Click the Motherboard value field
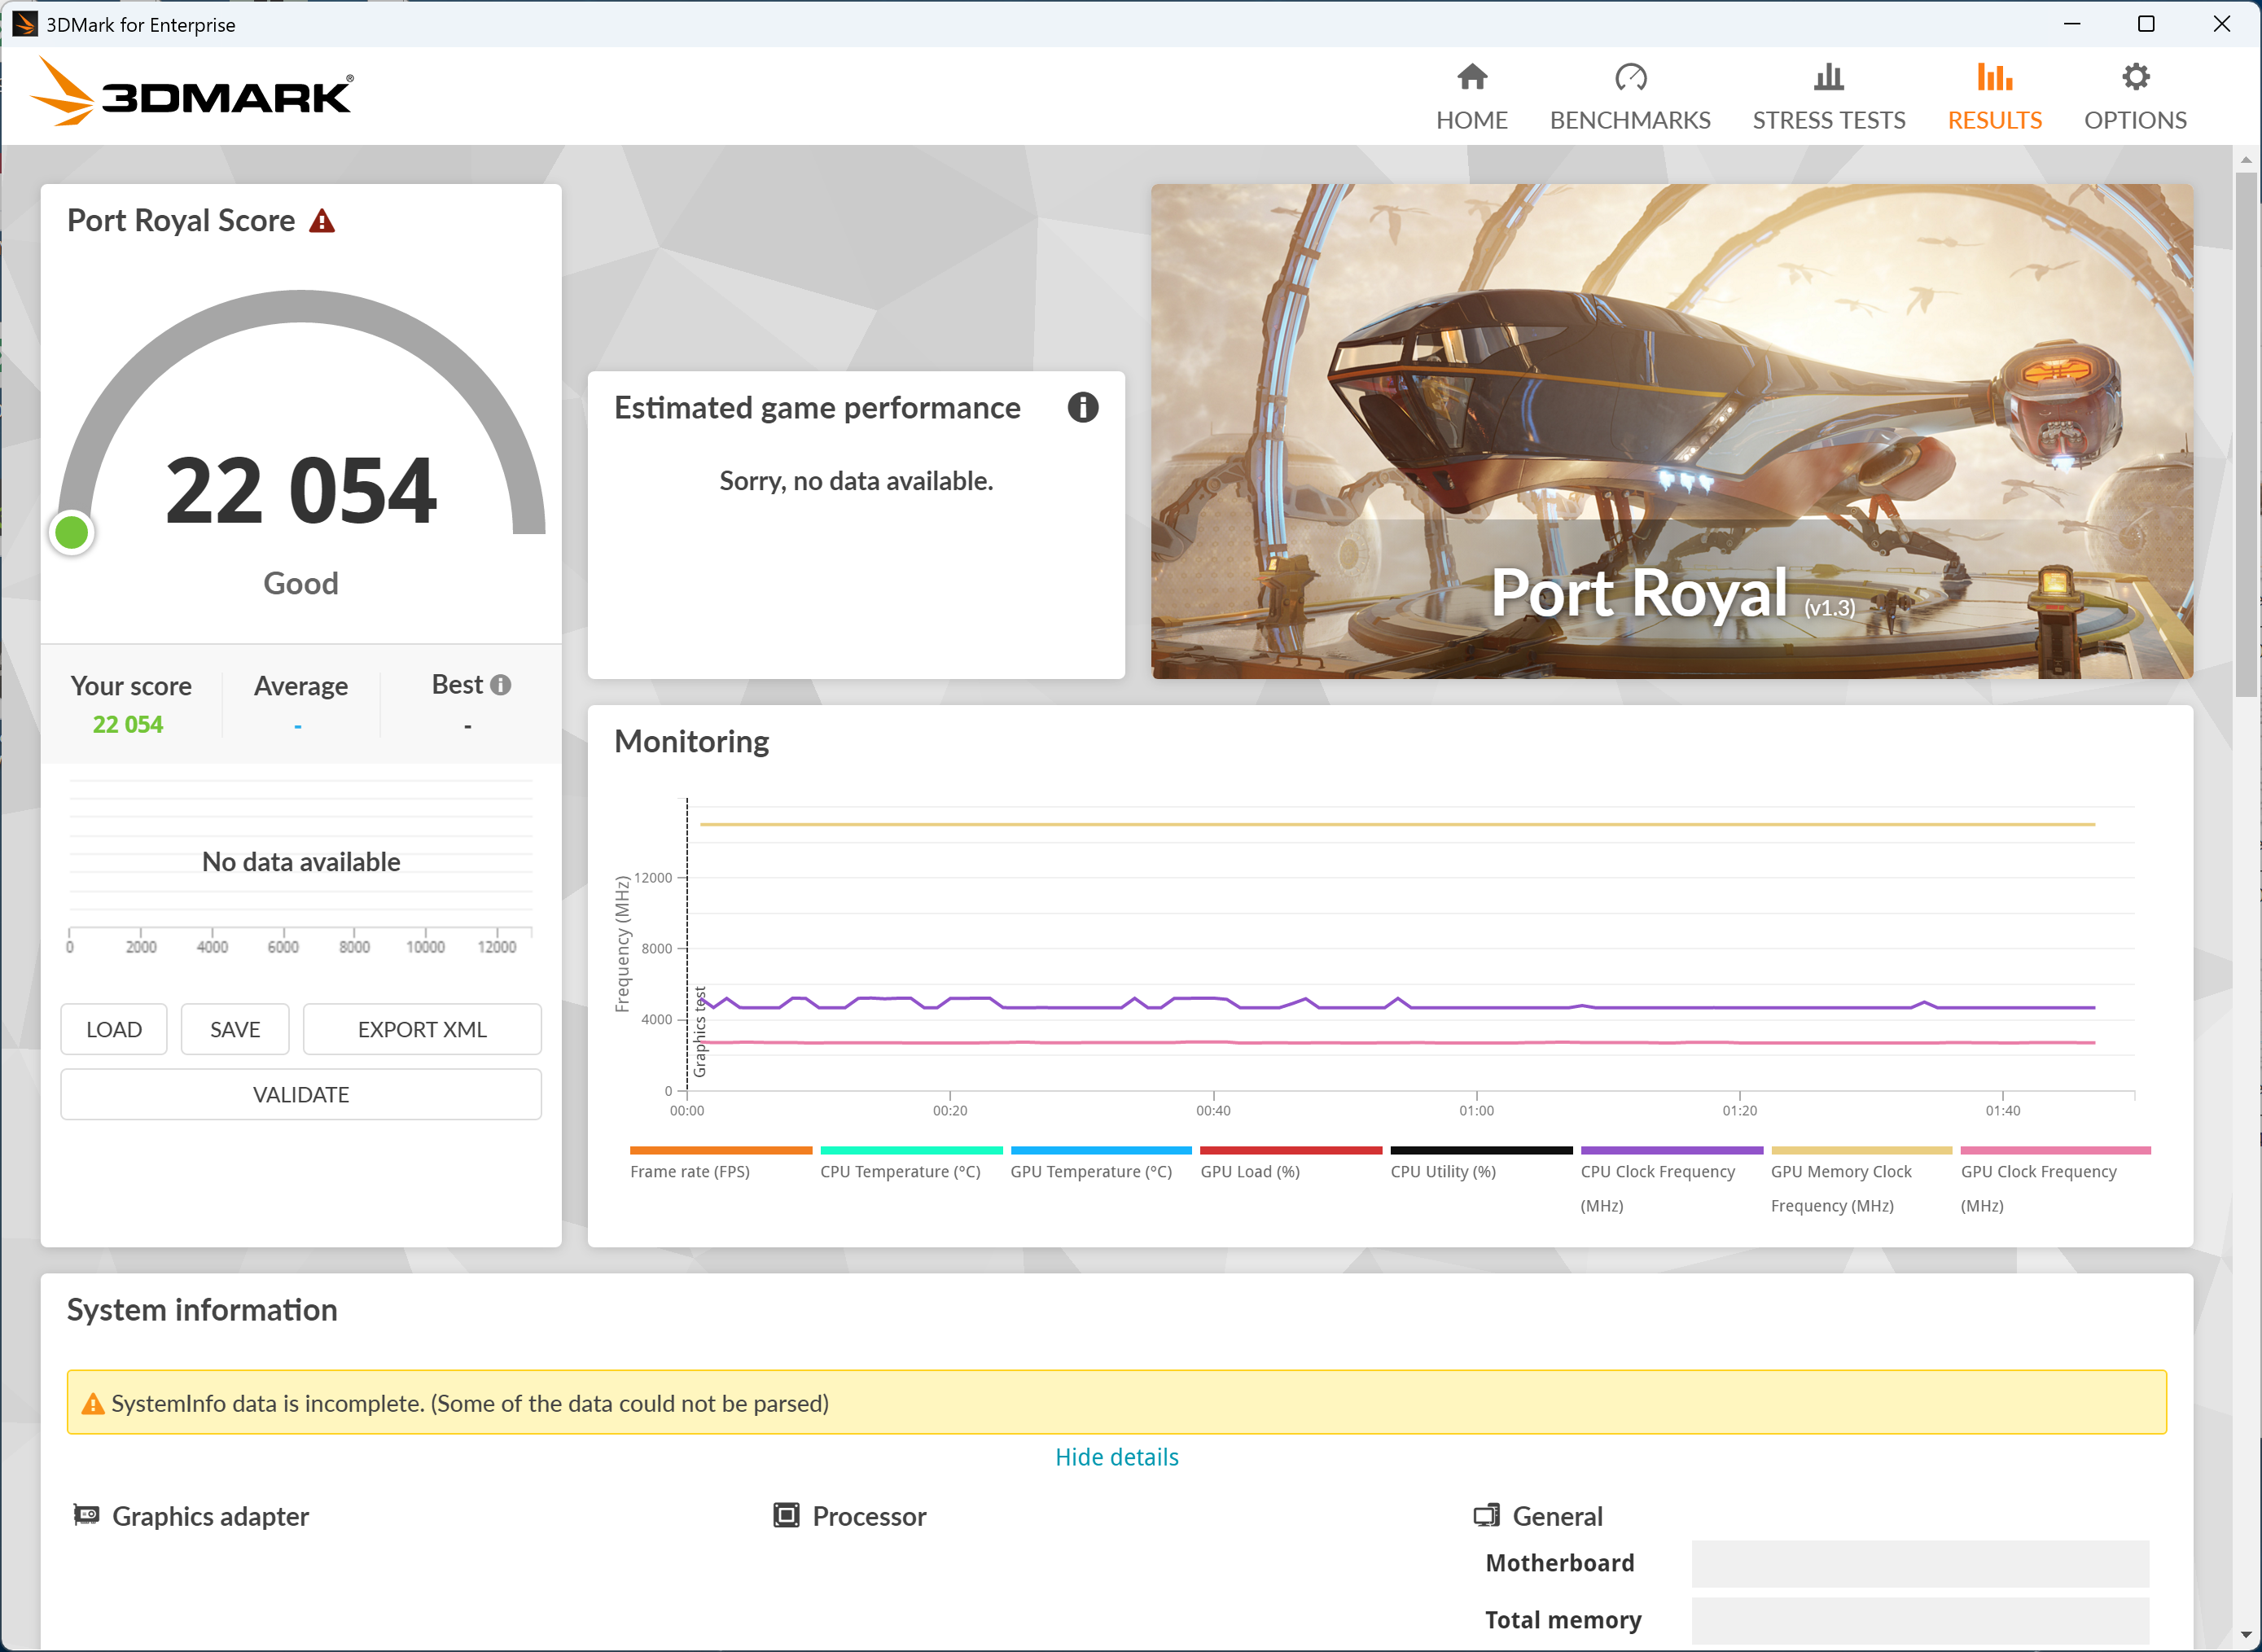2262x1652 pixels. pyautogui.click(x=1920, y=1563)
